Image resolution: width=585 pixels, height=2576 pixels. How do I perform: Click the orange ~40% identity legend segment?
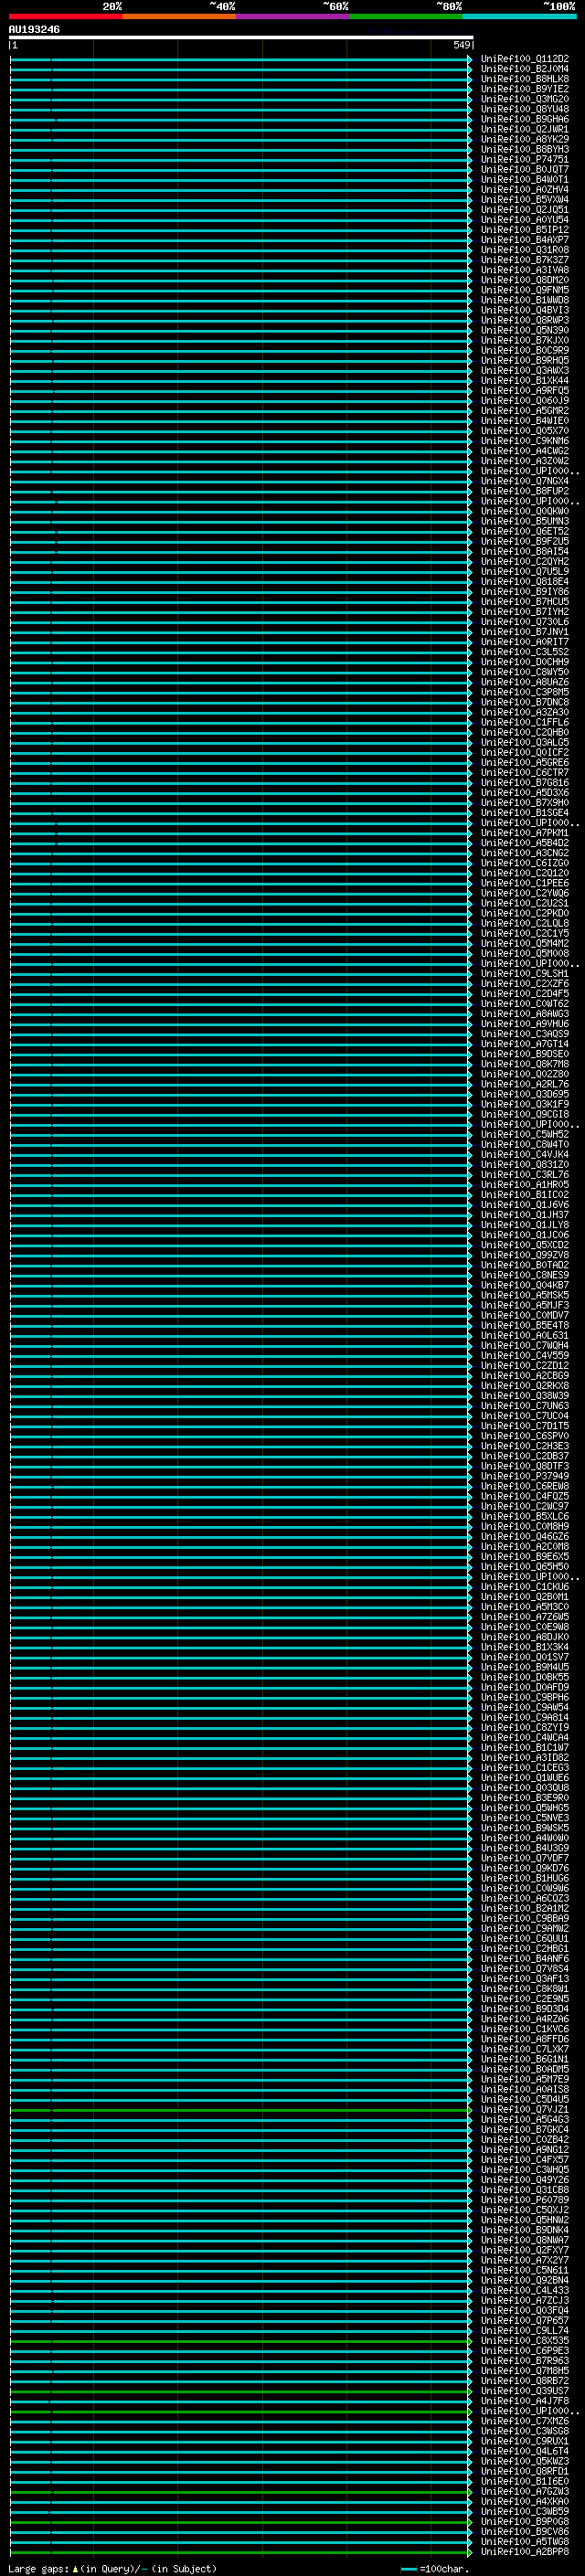[180, 16]
